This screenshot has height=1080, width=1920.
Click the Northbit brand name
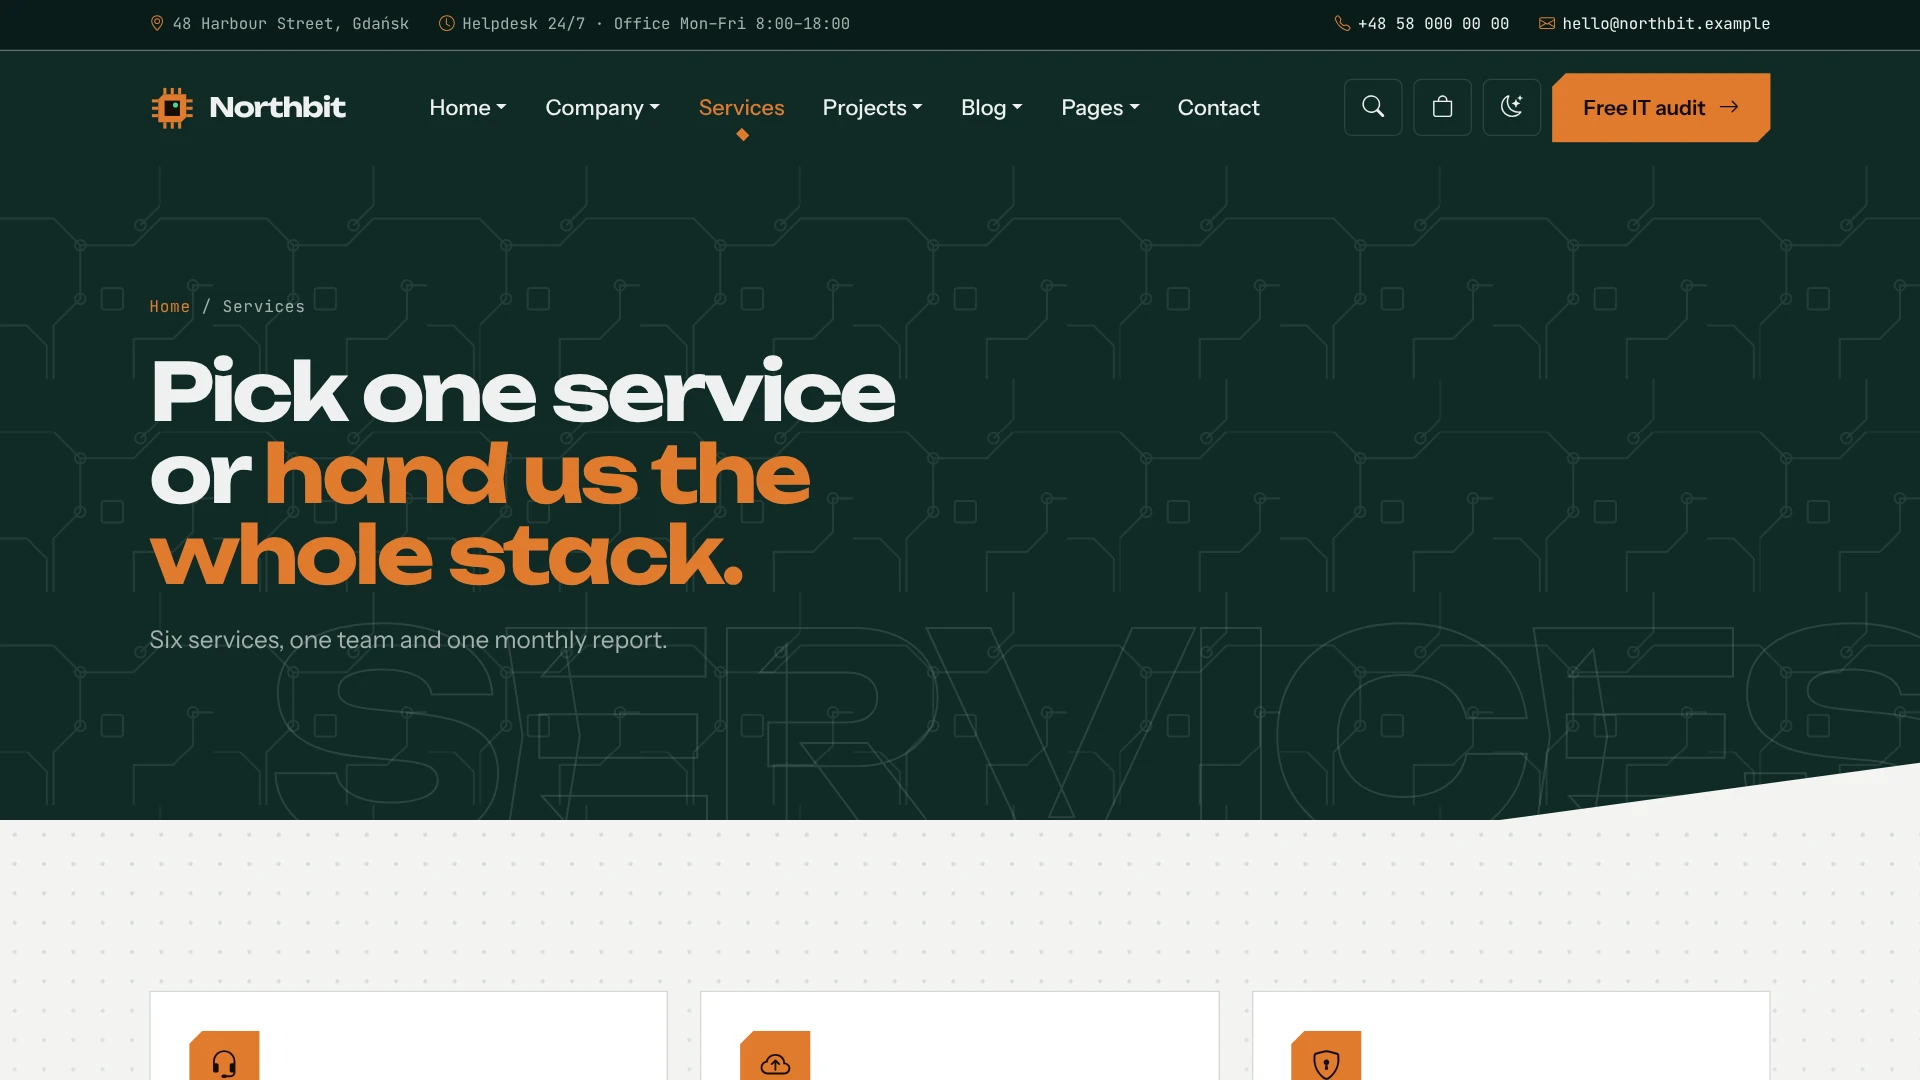point(277,107)
